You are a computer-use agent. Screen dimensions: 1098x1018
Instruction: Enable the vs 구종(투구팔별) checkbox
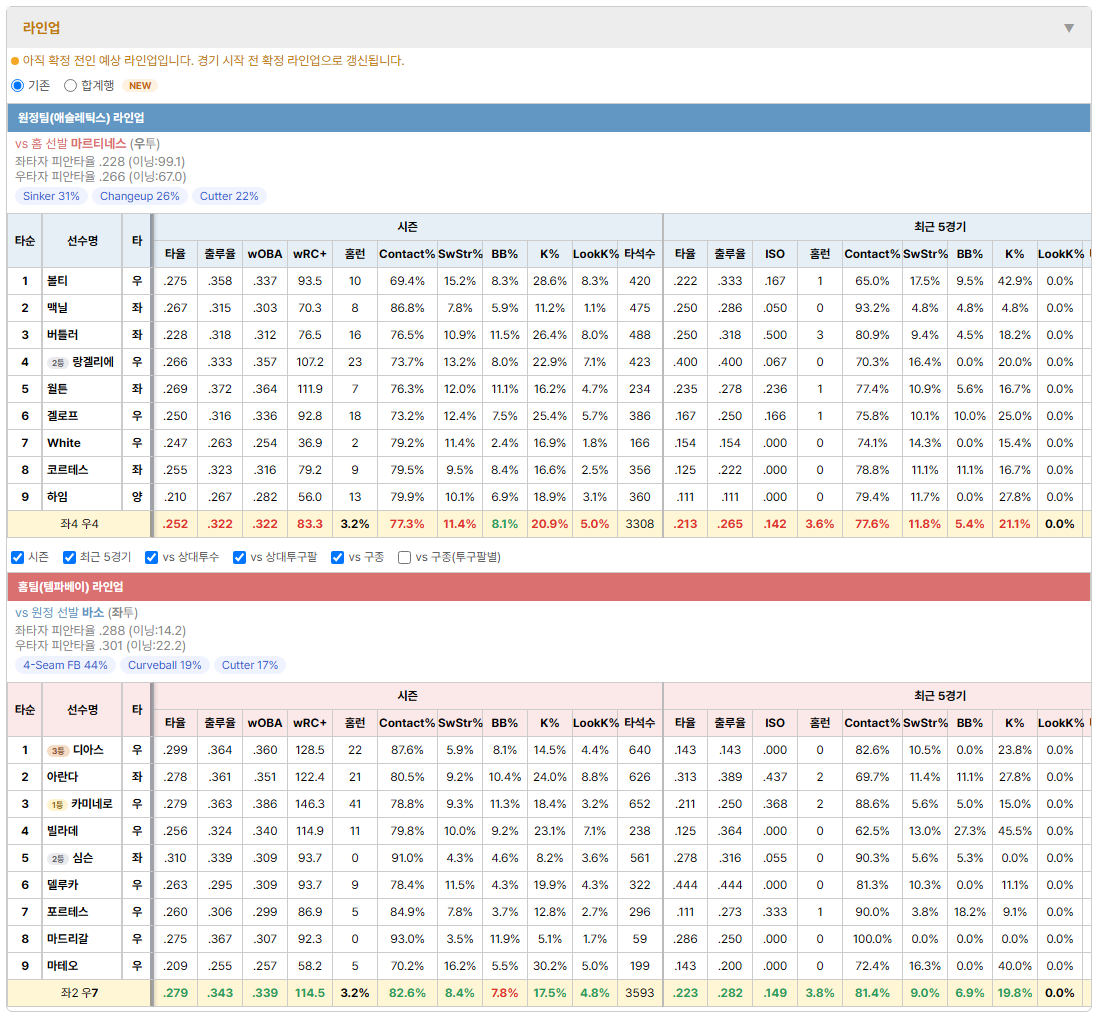(404, 557)
